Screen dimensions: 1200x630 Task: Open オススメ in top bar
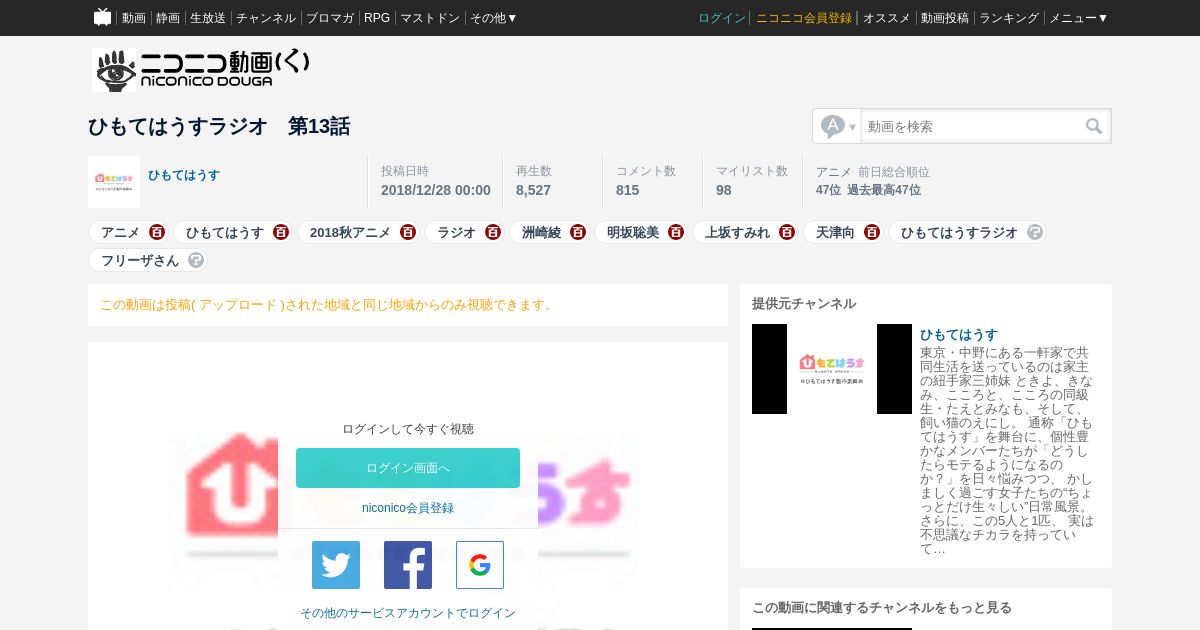click(x=887, y=18)
